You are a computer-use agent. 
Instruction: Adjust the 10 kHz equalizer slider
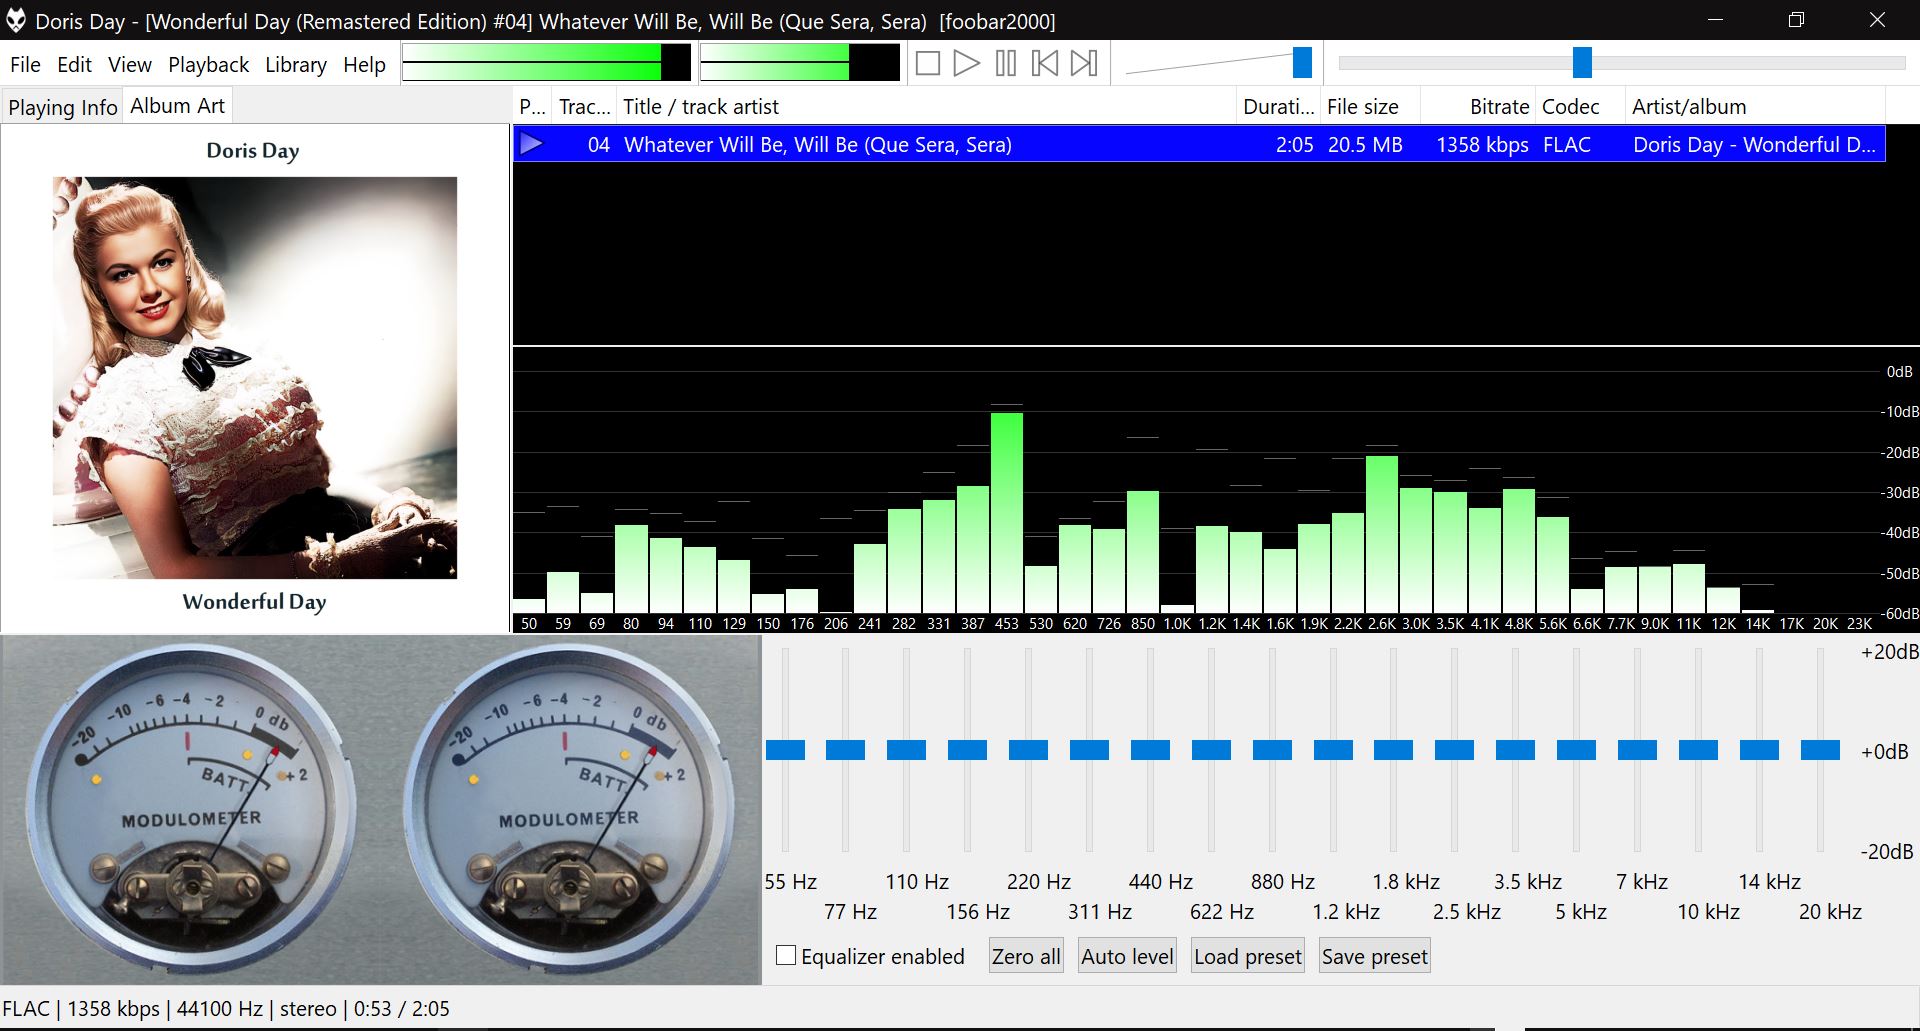(1698, 750)
